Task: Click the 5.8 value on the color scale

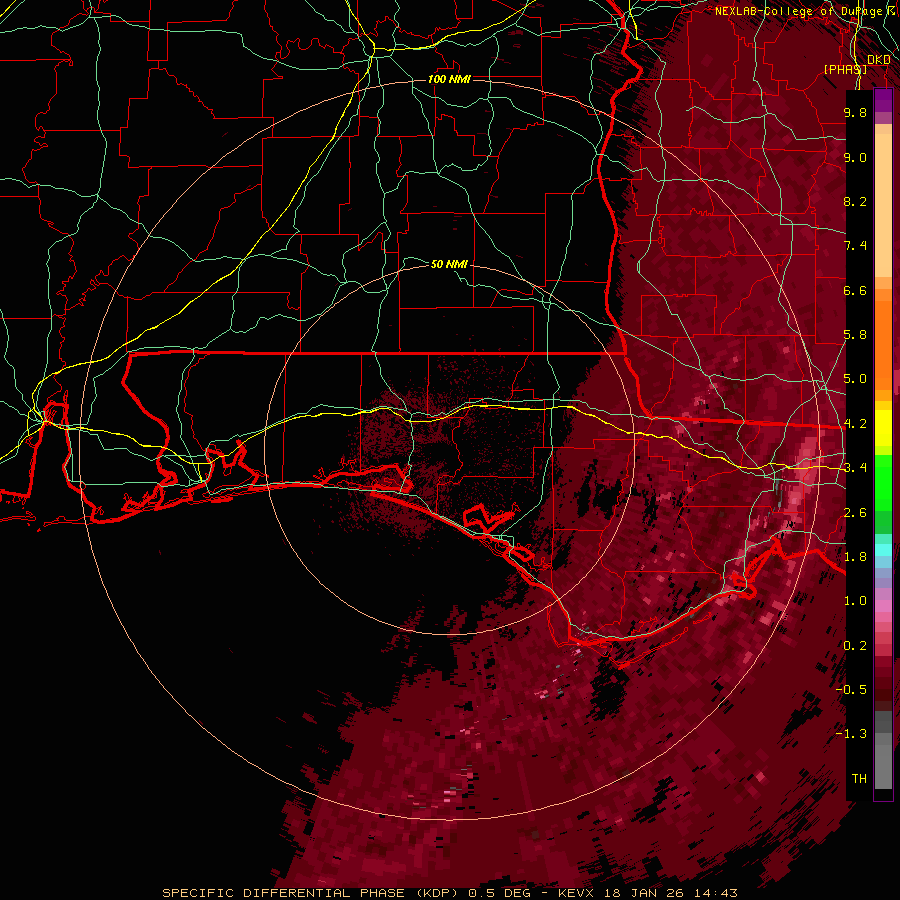Action: pos(855,335)
